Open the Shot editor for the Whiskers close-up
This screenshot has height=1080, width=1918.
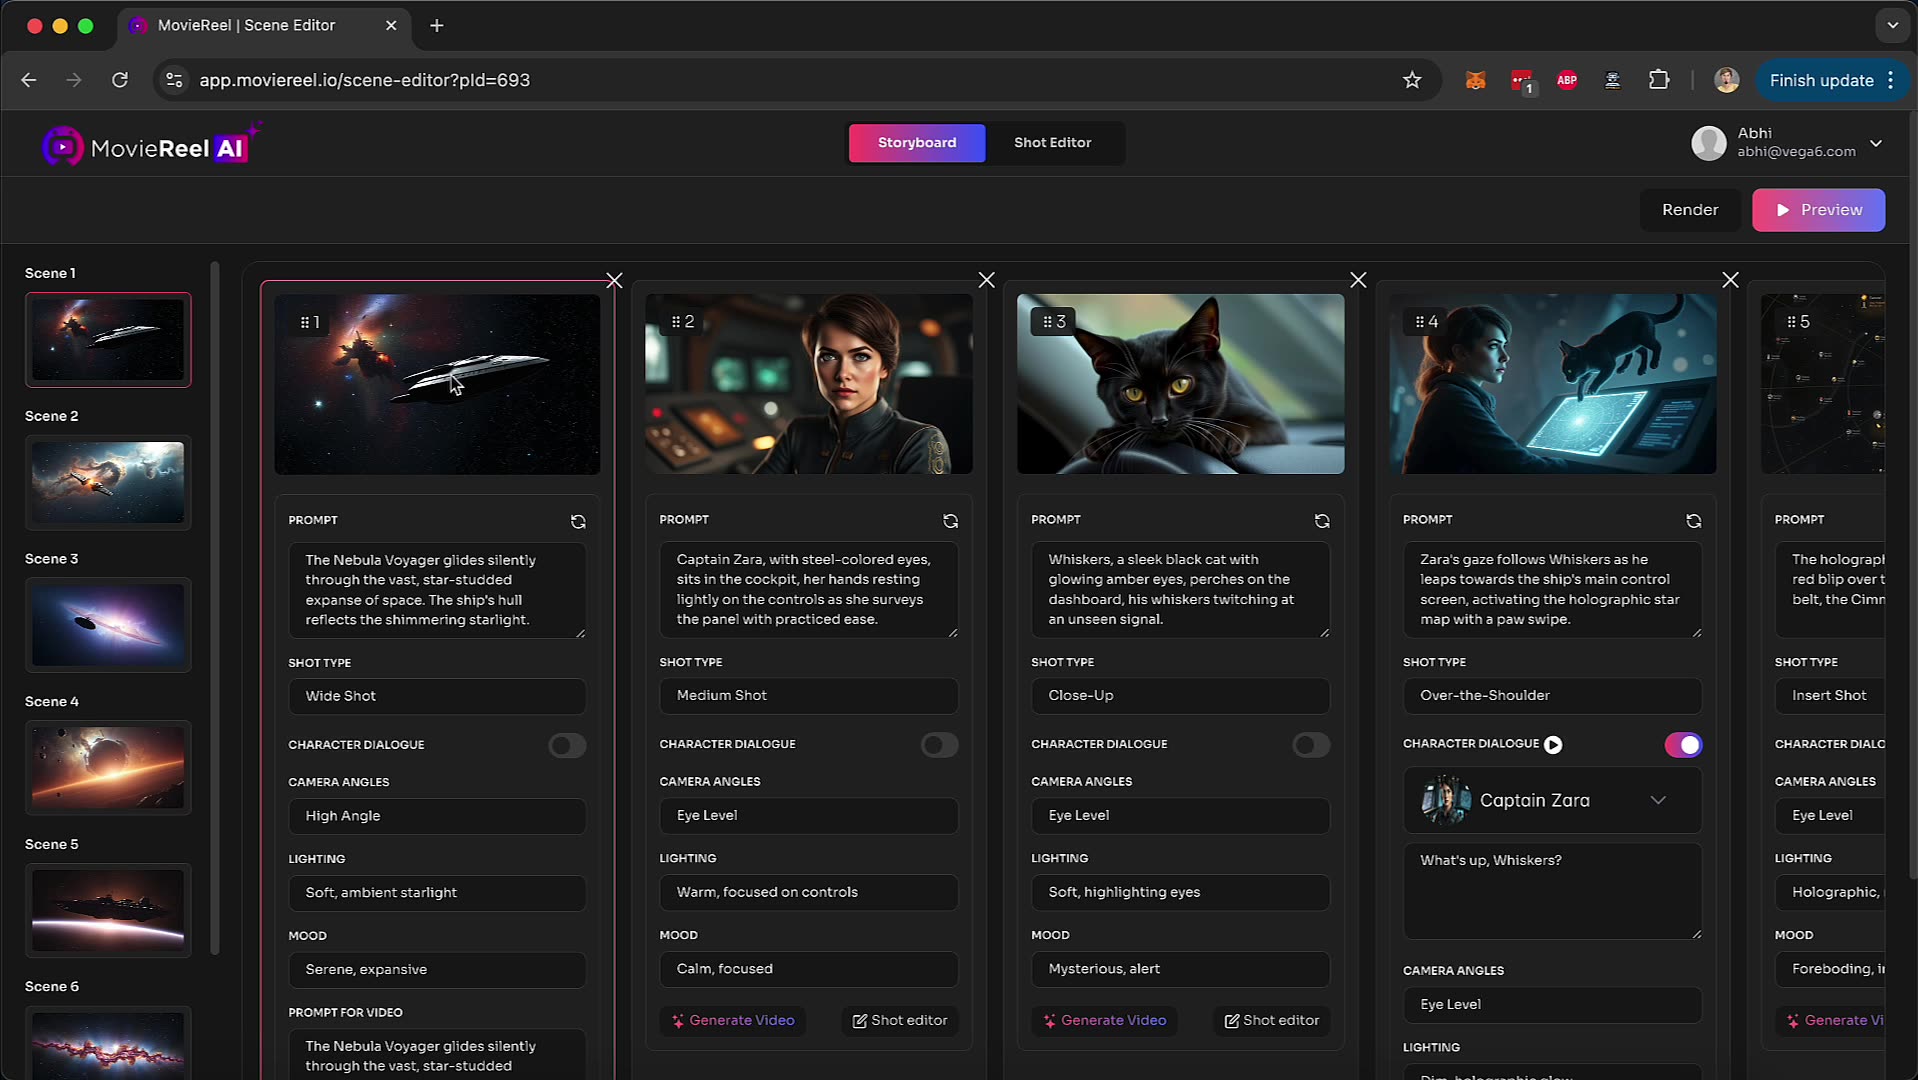click(x=1271, y=1020)
